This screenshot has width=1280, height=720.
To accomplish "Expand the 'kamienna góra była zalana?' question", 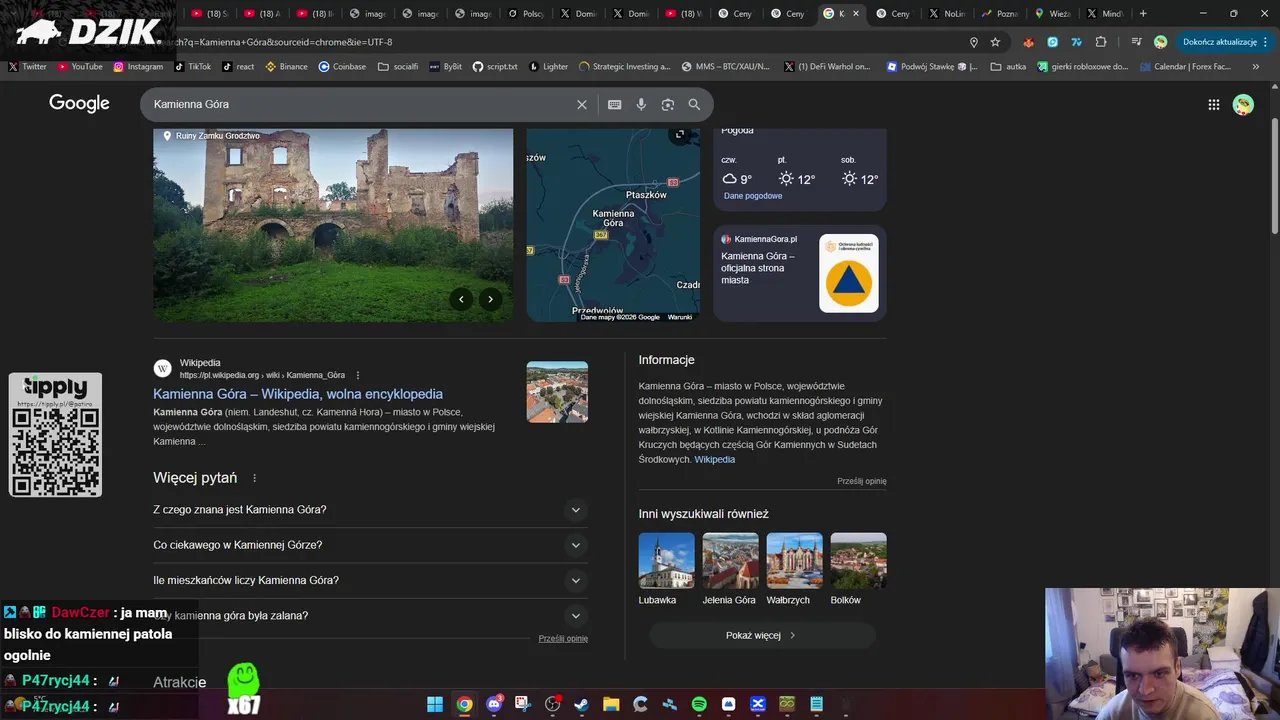I will 368,616.
